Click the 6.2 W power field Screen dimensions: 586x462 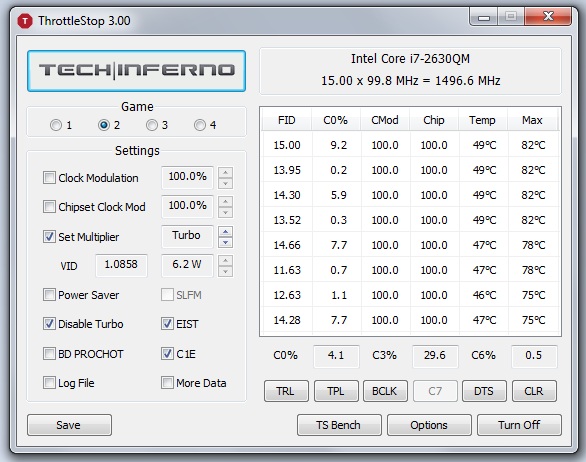pyautogui.click(x=187, y=265)
